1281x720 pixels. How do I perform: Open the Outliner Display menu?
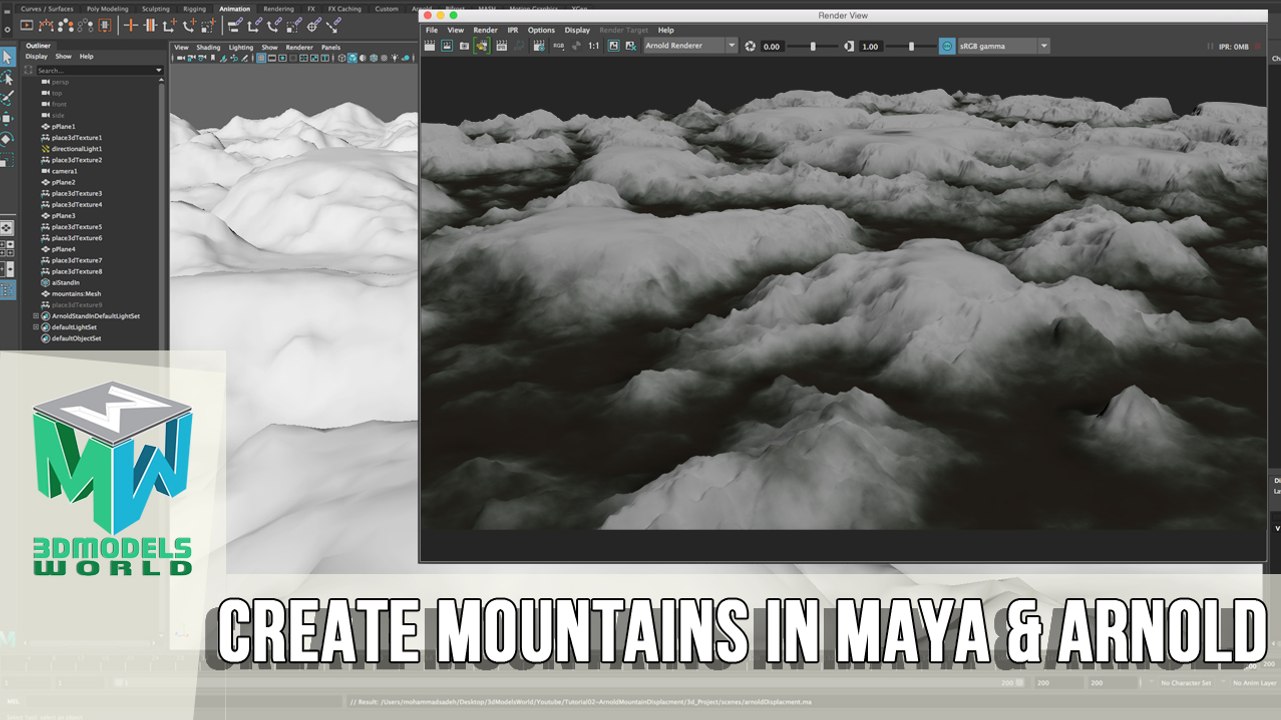pyautogui.click(x=37, y=56)
